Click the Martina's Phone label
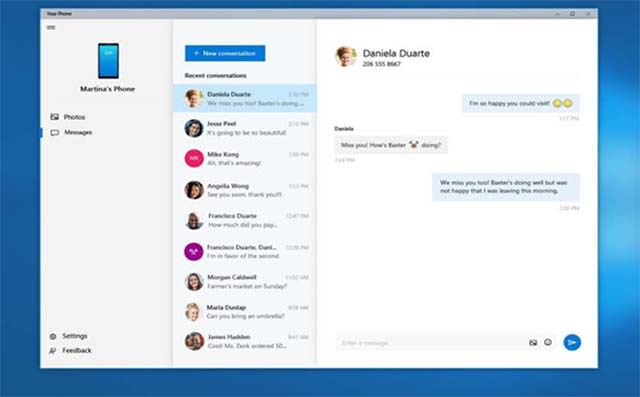Viewport: 640px width, 397px height. pyautogui.click(x=107, y=89)
